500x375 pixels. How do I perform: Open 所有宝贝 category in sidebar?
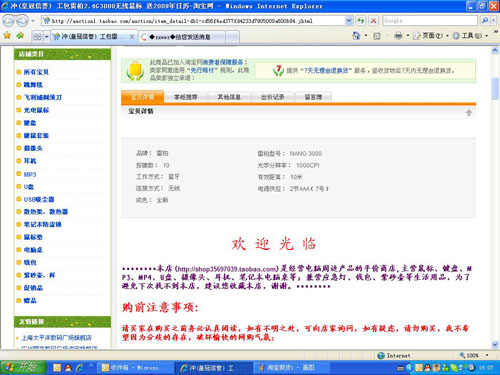pos(36,72)
